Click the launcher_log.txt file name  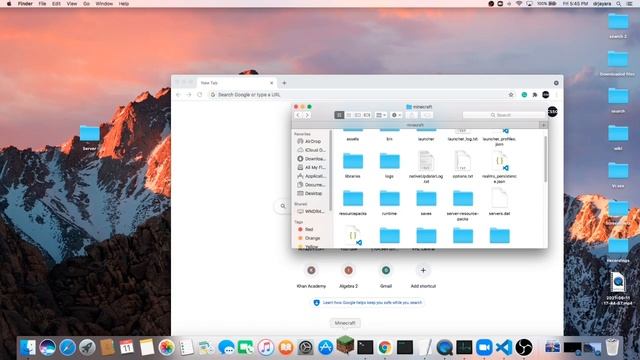462,139
